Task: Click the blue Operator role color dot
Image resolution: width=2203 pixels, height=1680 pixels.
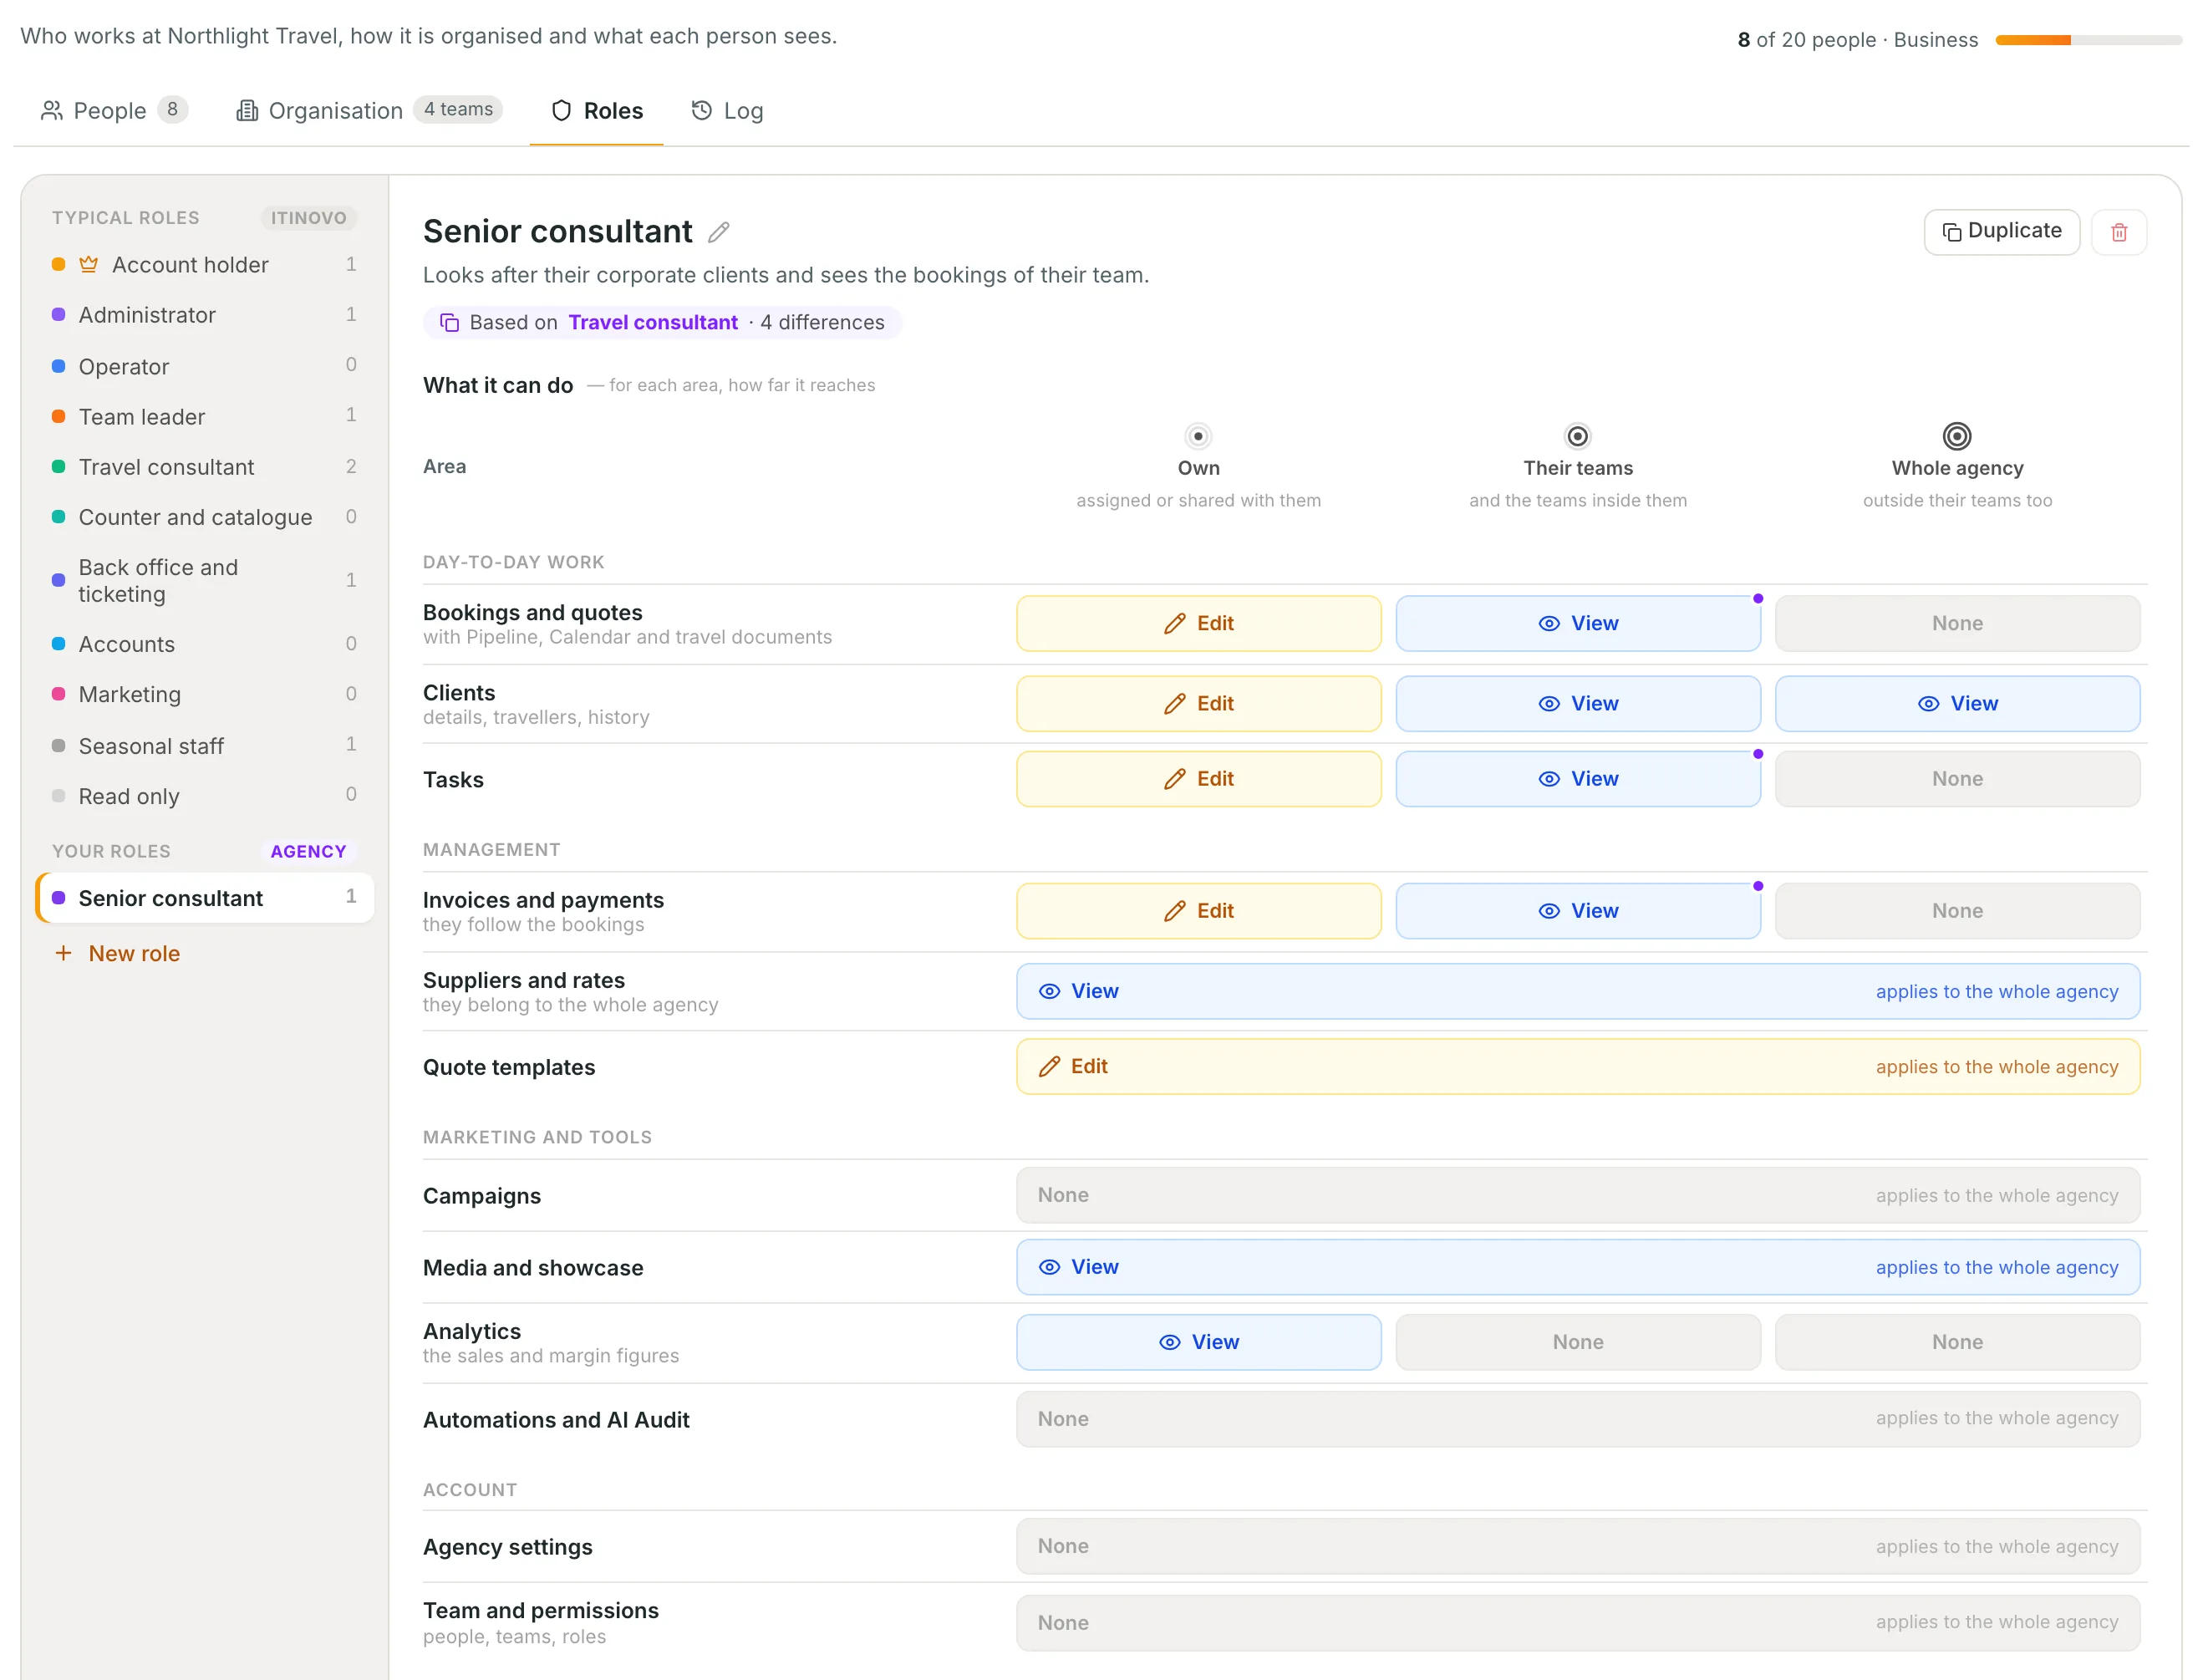Action: pyautogui.click(x=58, y=366)
